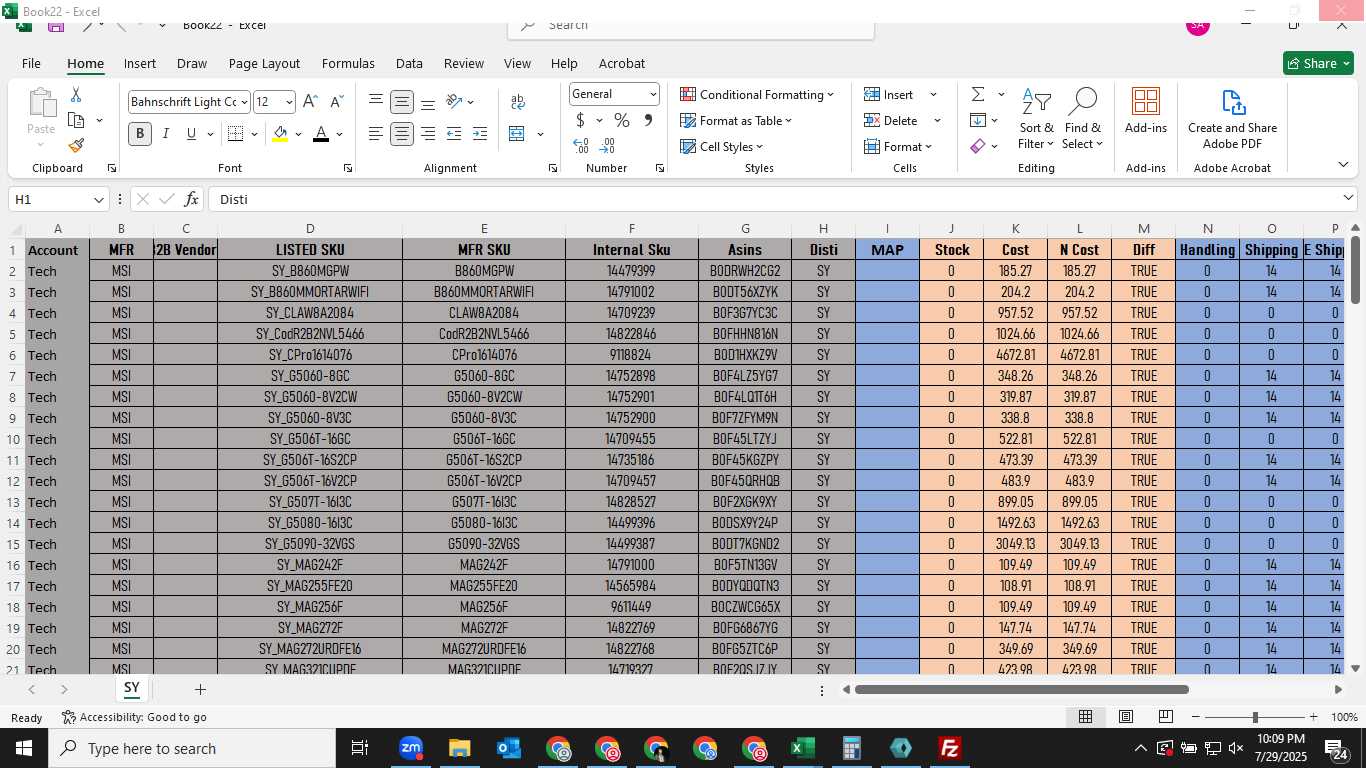
Task: Open Cell Styles gallery
Action: point(721,146)
